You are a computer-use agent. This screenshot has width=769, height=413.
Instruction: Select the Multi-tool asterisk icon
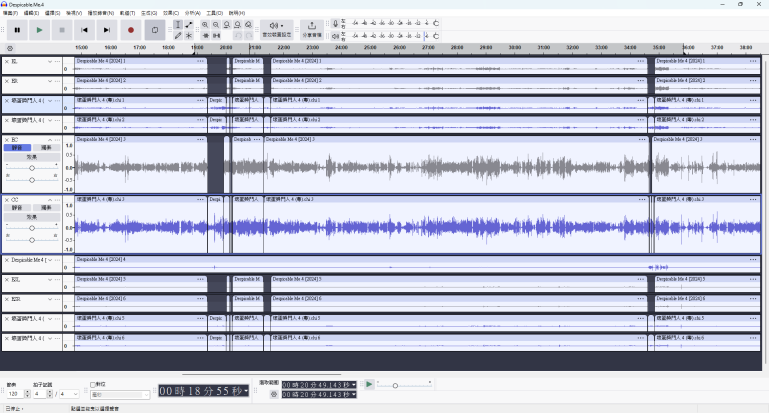point(189,35)
